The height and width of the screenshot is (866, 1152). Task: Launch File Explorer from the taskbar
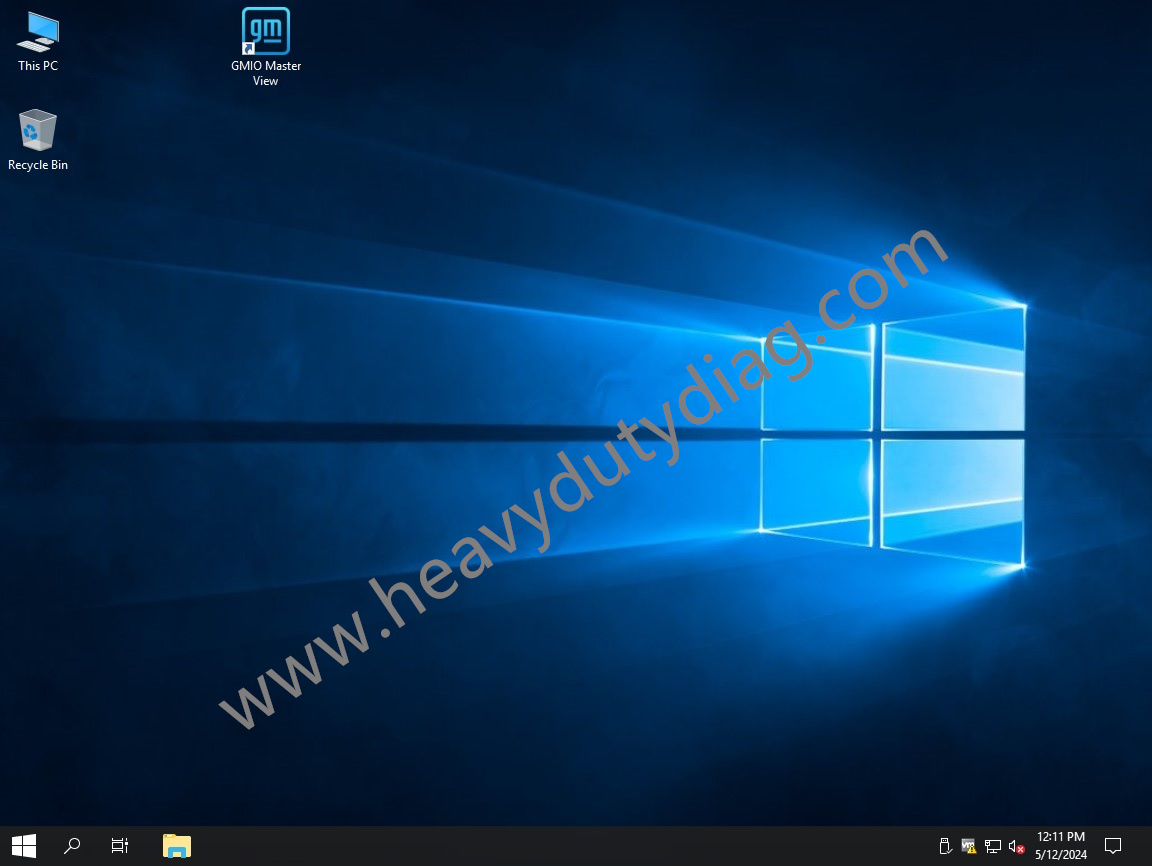[177, 846]
